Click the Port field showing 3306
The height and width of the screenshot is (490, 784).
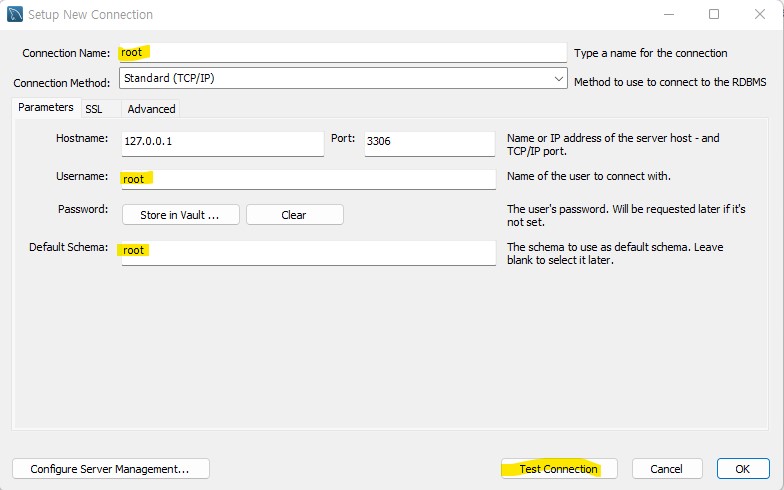tap(430, 144)
